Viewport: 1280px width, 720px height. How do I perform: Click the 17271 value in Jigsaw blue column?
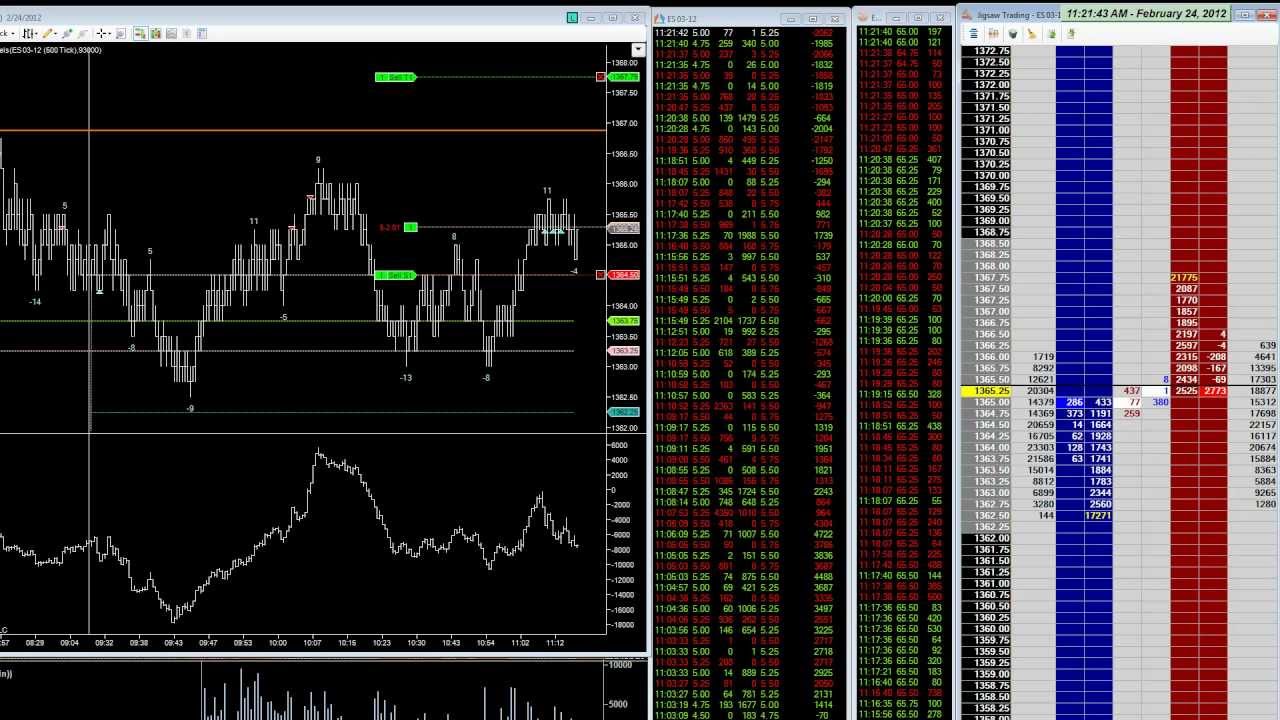[1098, 515]
